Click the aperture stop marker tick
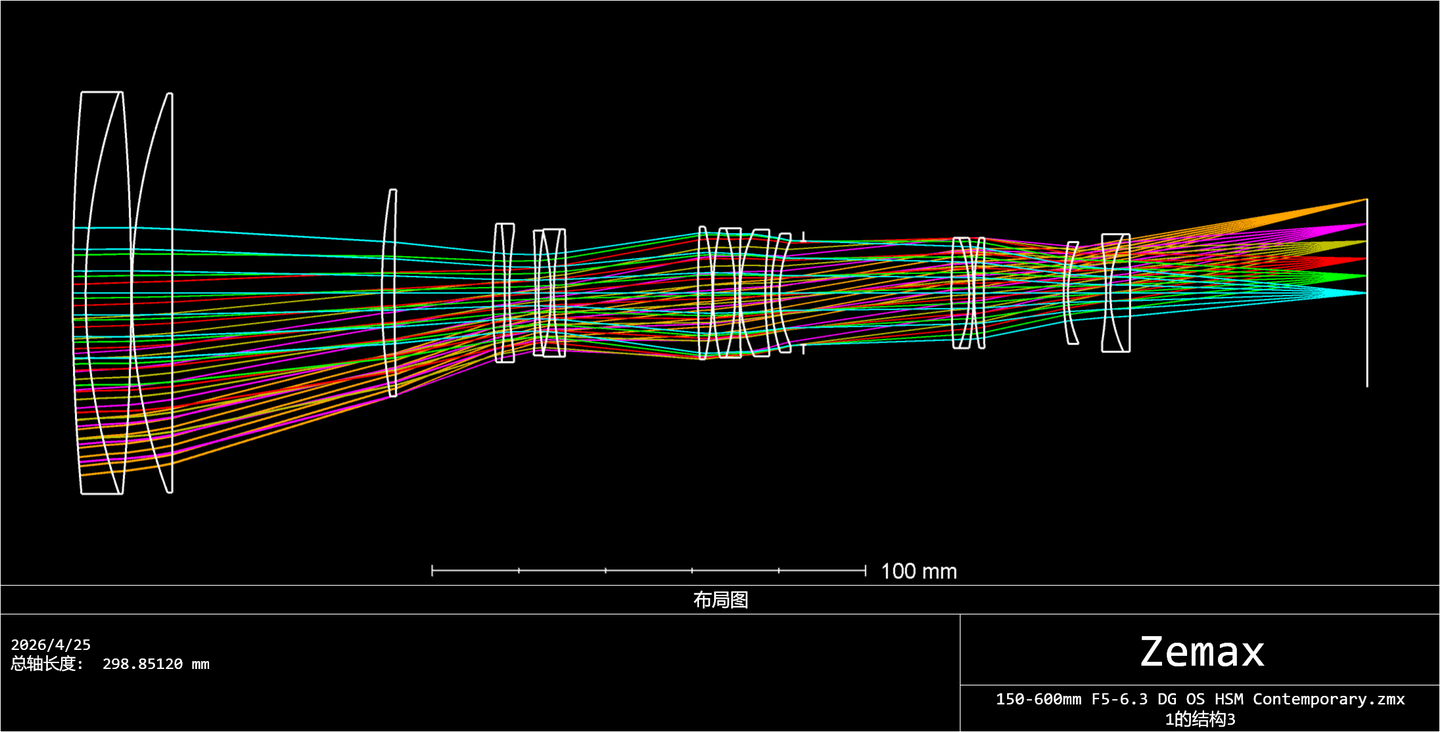 click(x=803, y=237)
